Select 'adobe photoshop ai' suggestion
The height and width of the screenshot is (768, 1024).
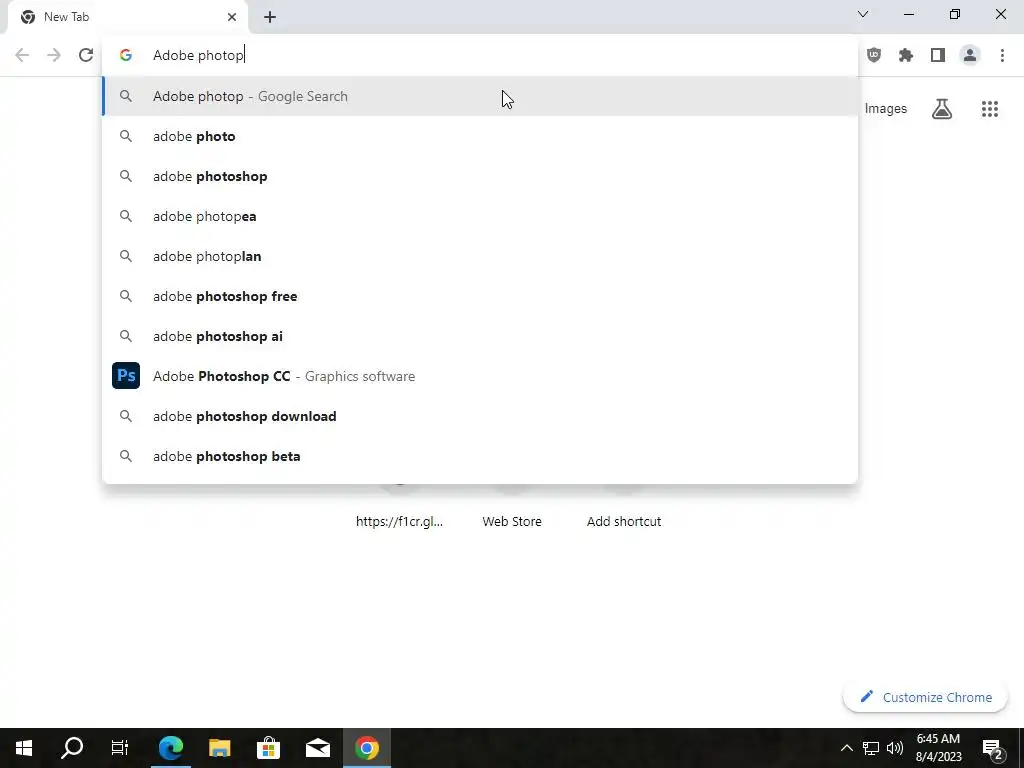point(480,336)
